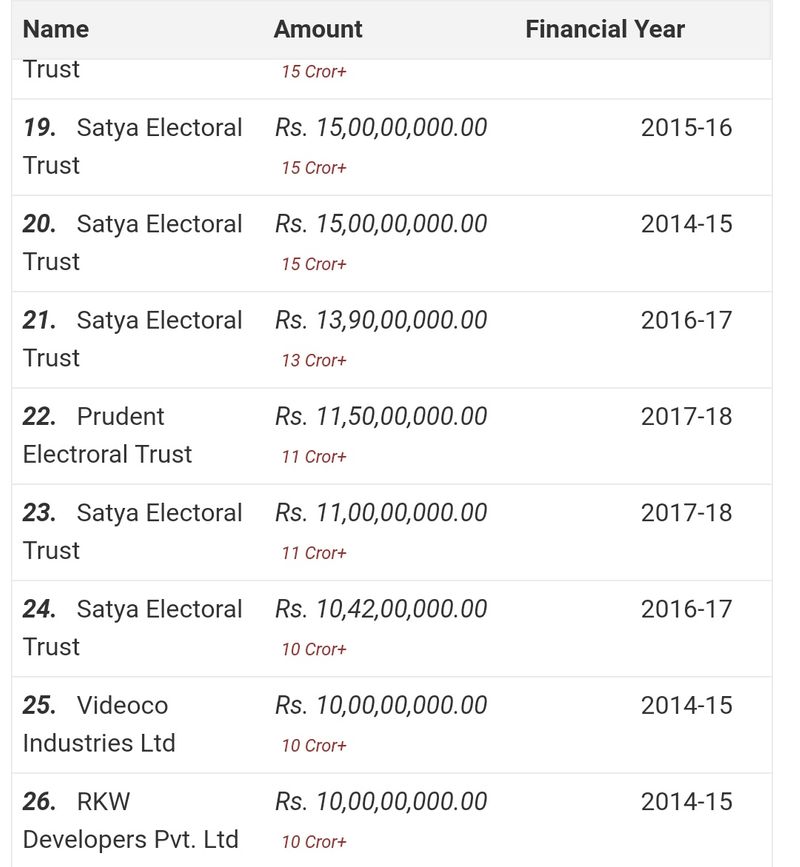Click 10 Cror+ label under Videoco amount
The width and height of the screenshot is (800, 867).
314,745
